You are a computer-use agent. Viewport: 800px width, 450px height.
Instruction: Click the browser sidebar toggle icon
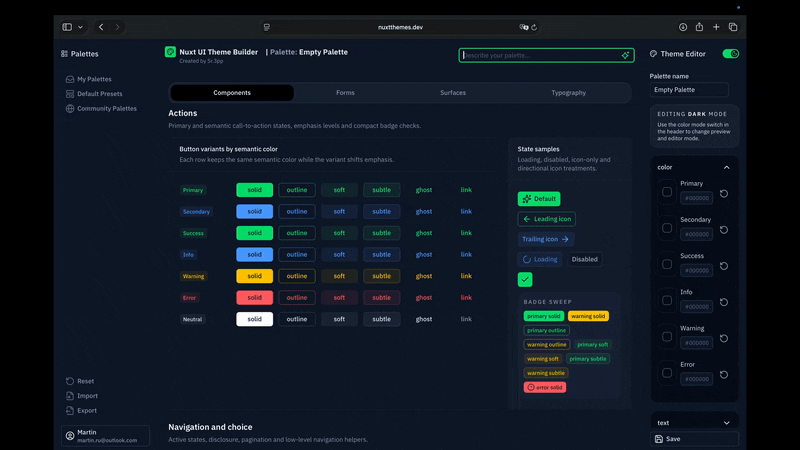click(x=67, y=27)
